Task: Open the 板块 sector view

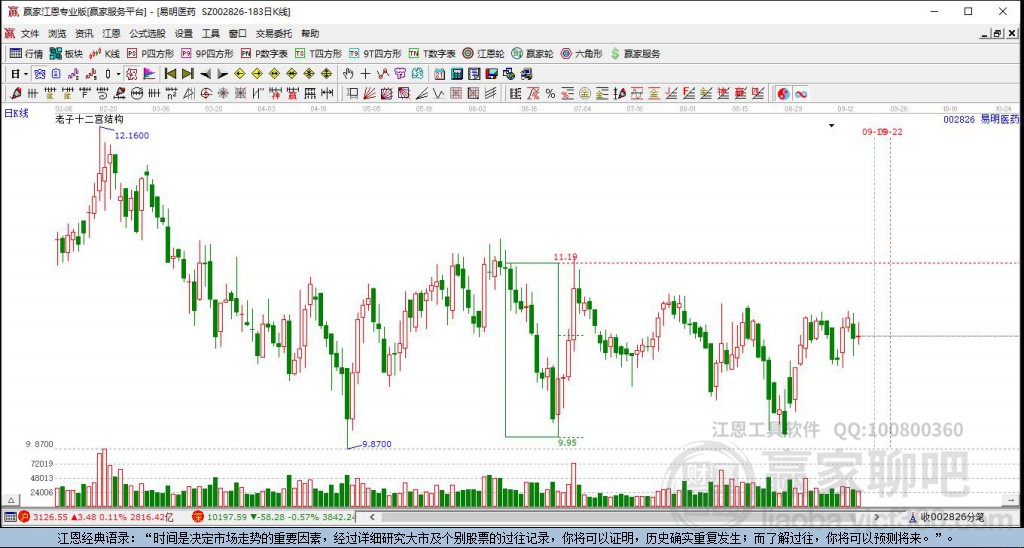Action: click(x=66, y=54)
